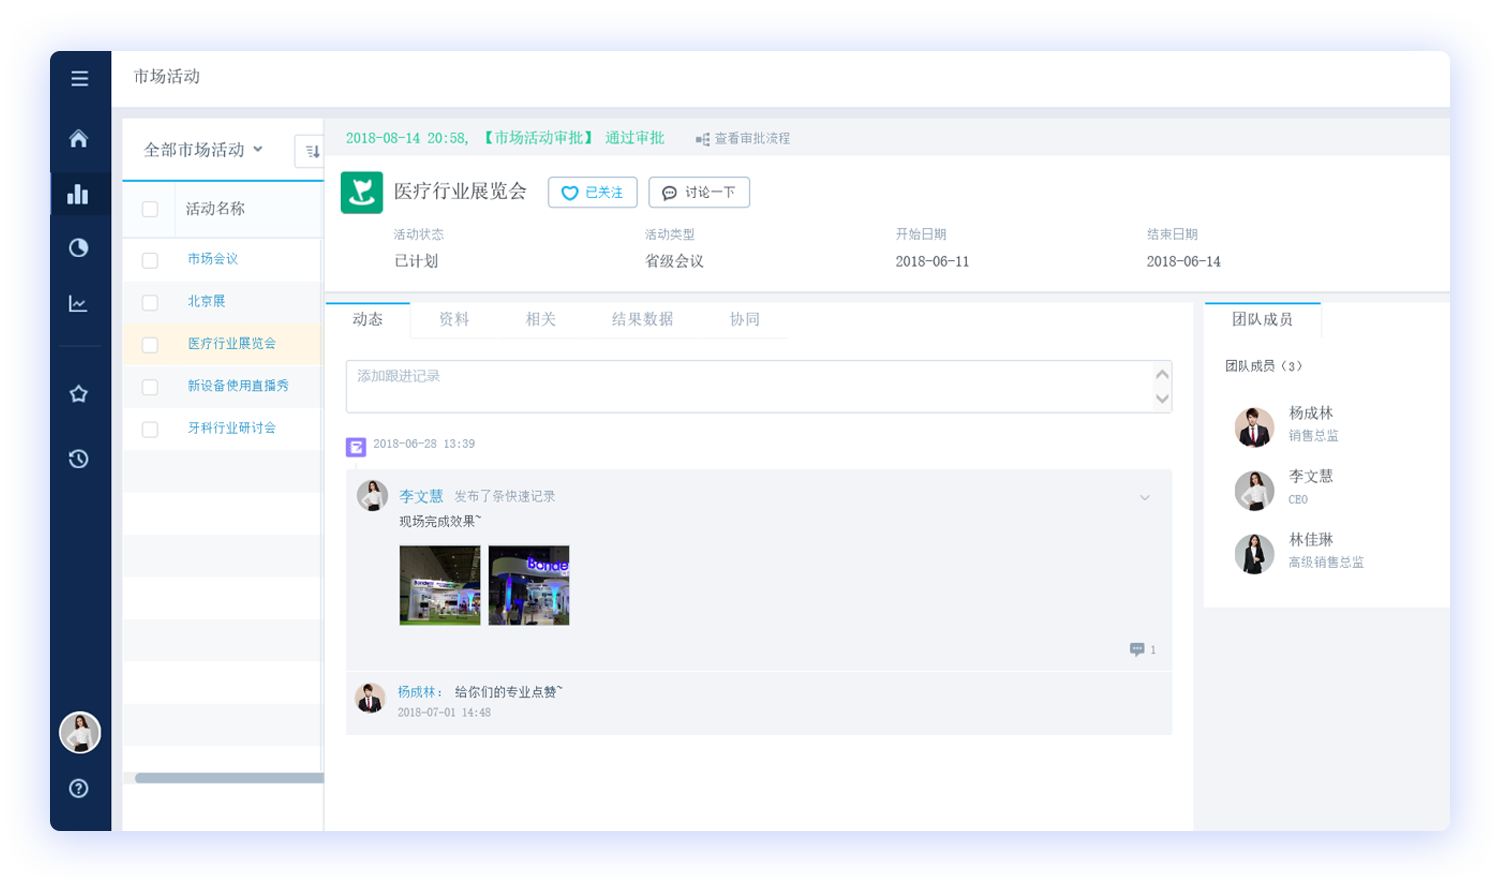Click the 已关注 follow button
Viewport: 1500px width, 880px height.
click(592, 192)
